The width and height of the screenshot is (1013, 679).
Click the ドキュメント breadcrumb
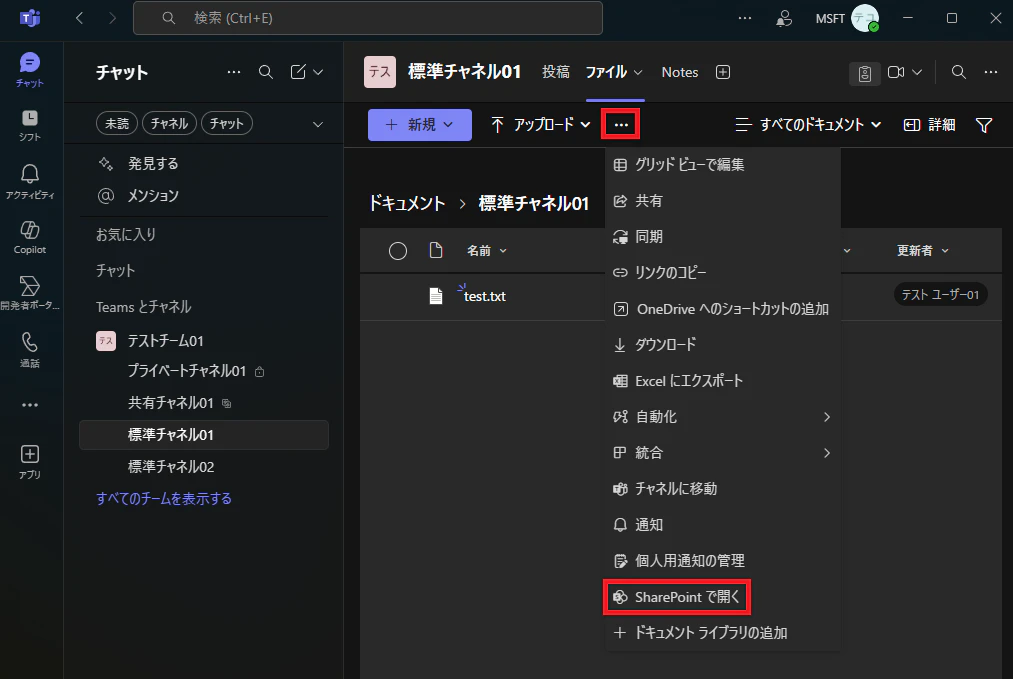[407, 204]
